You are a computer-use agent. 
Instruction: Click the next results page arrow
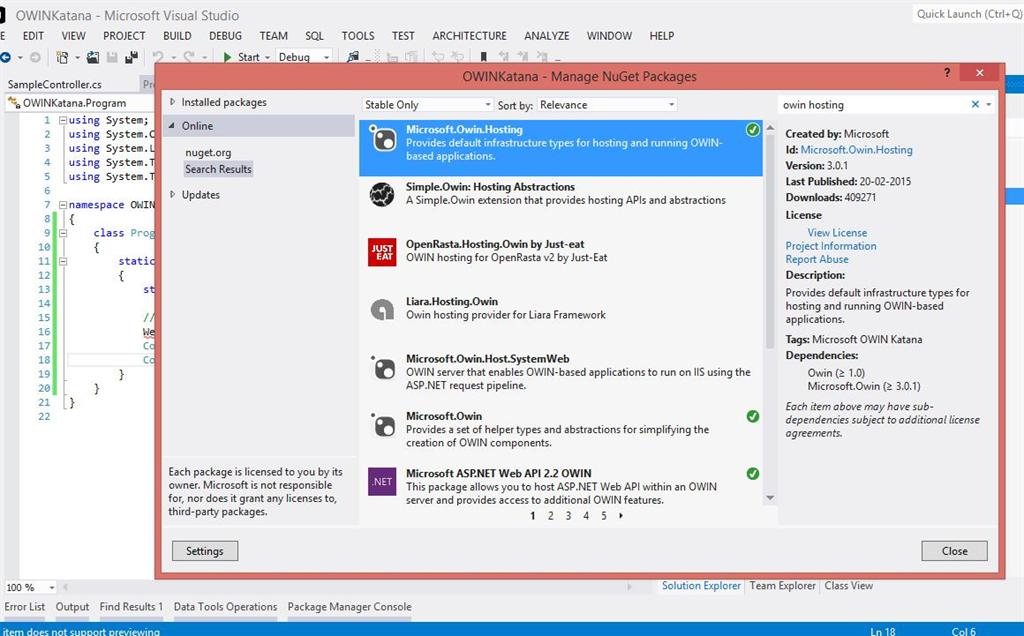coord(620,516)
